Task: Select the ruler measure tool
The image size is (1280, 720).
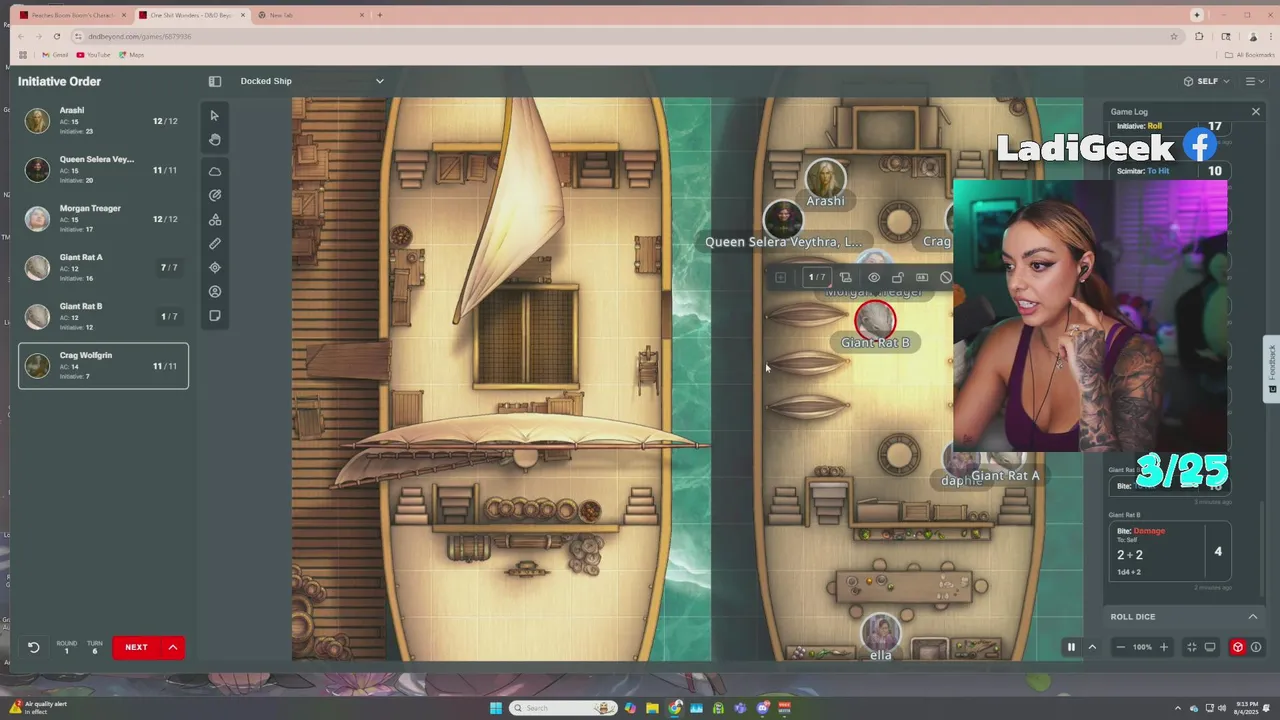Action: point(215,244)
